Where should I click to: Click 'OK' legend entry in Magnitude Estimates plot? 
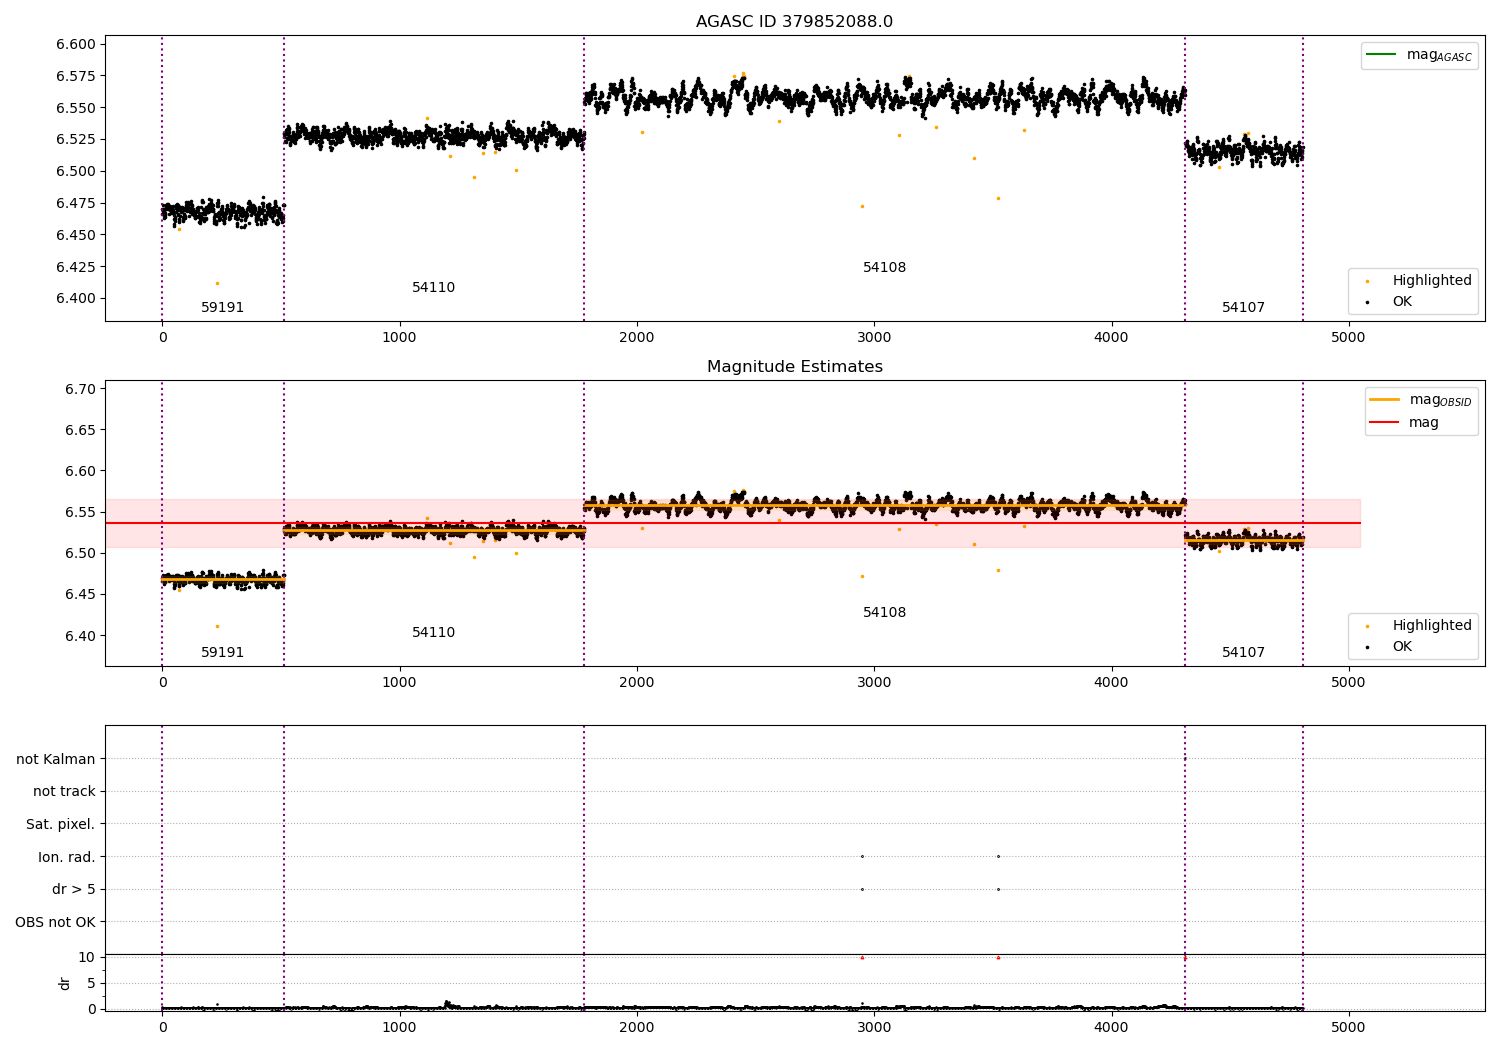[1390, 646]
